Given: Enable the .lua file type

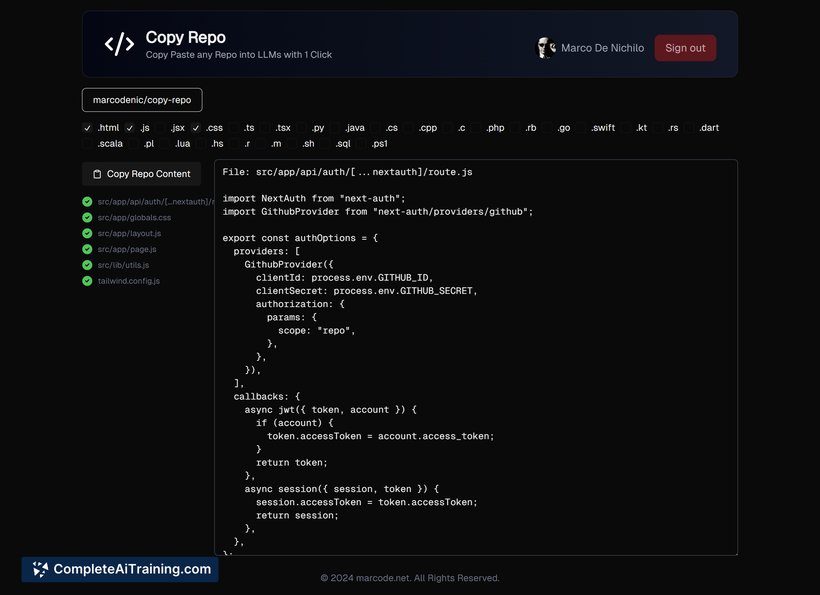Looking at the screenshot, I should (x=165, y=144).
